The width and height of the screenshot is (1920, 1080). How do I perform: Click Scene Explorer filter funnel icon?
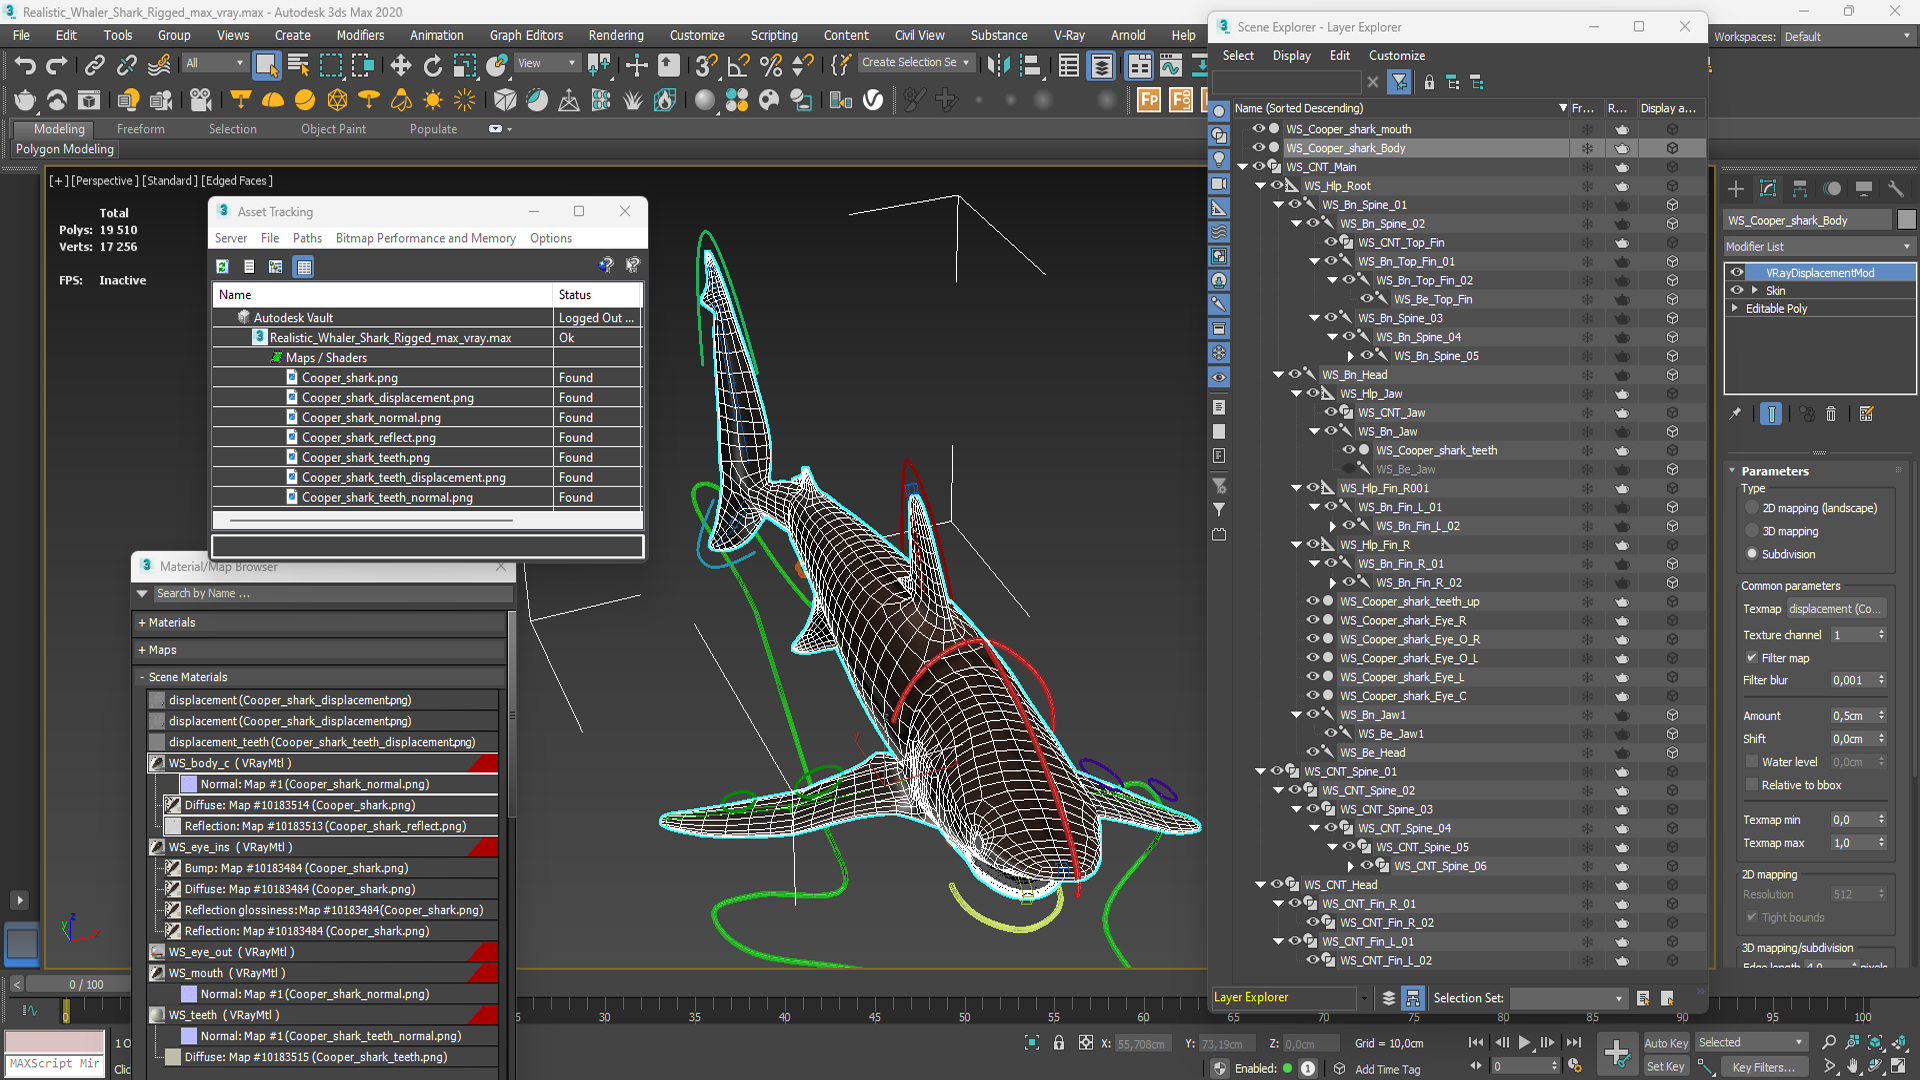click(1399, 82)
